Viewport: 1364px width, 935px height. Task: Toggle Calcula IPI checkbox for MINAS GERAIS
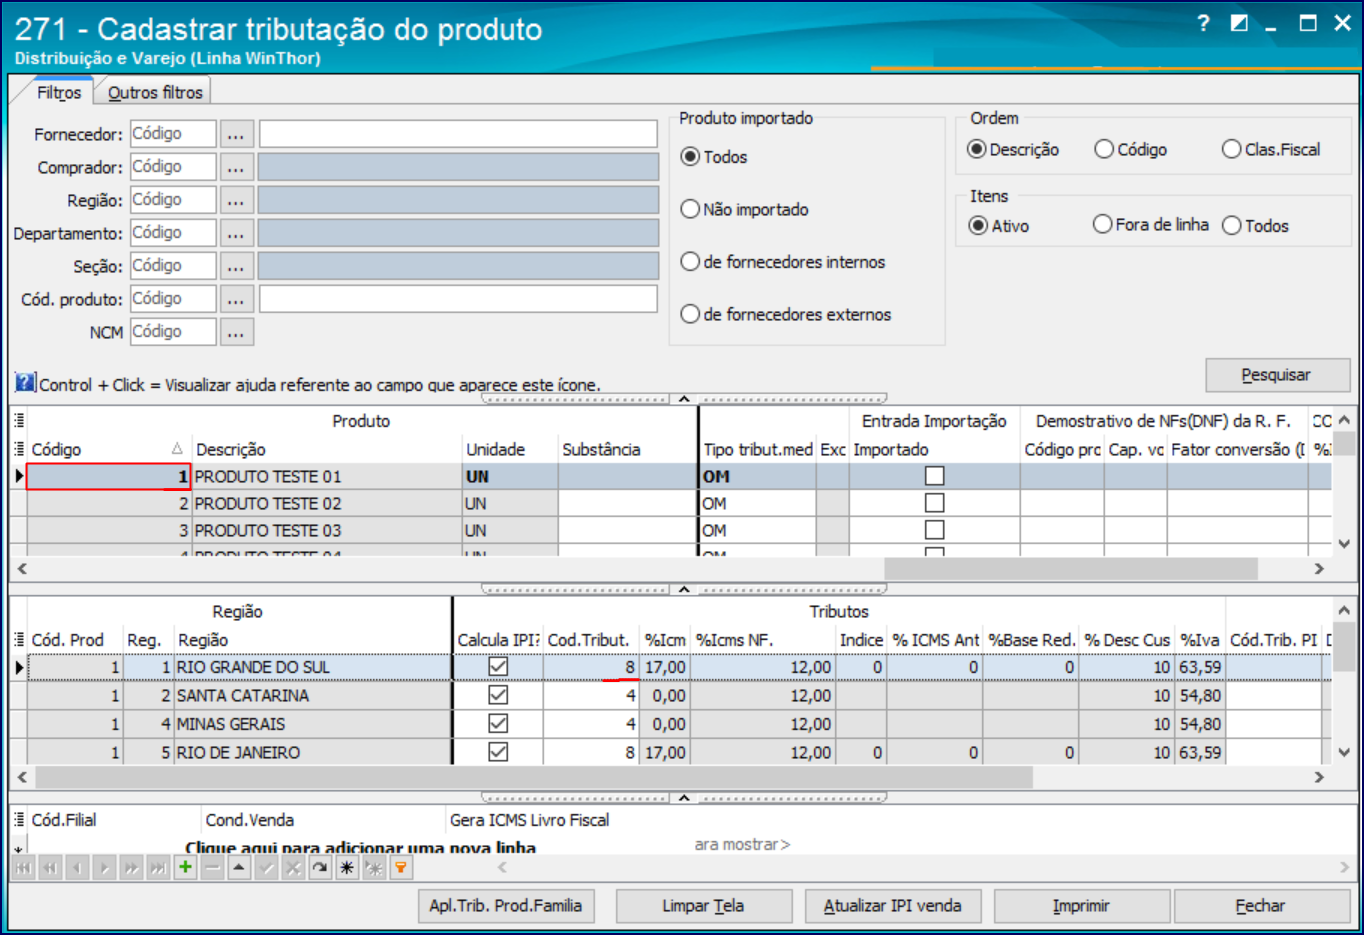point(498,723)
